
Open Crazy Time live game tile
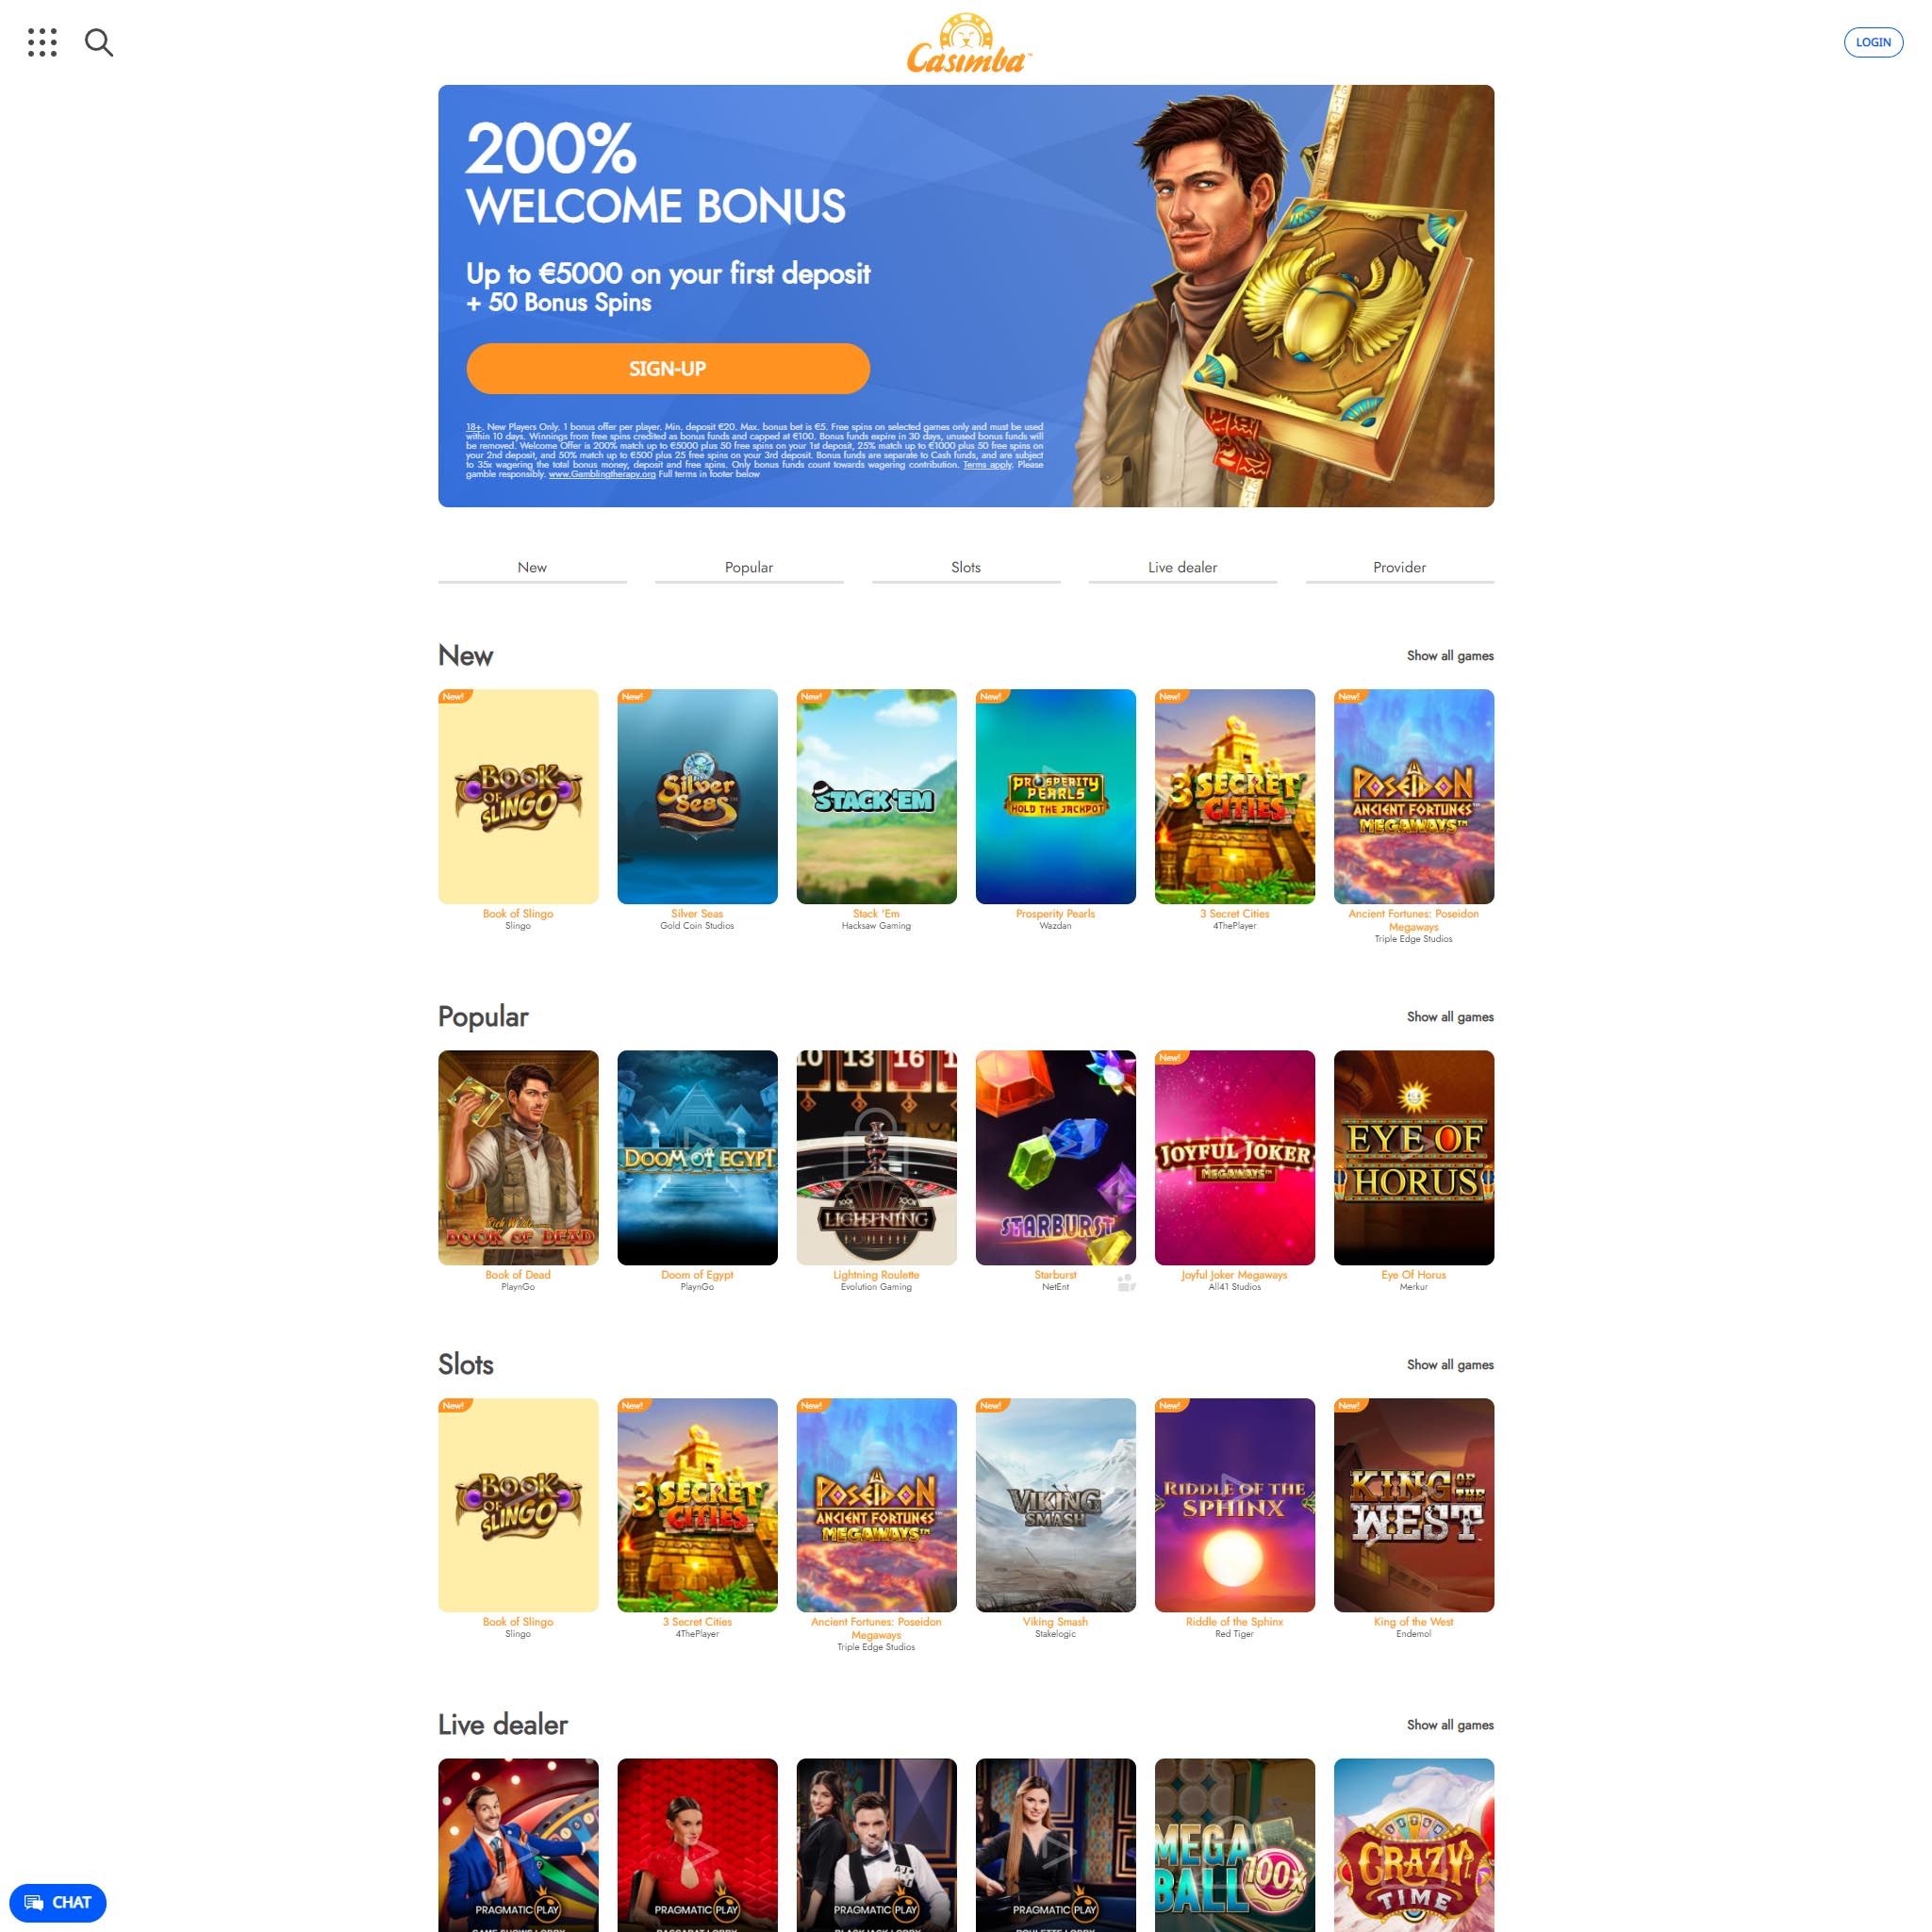click(x=1413, y=1845)
